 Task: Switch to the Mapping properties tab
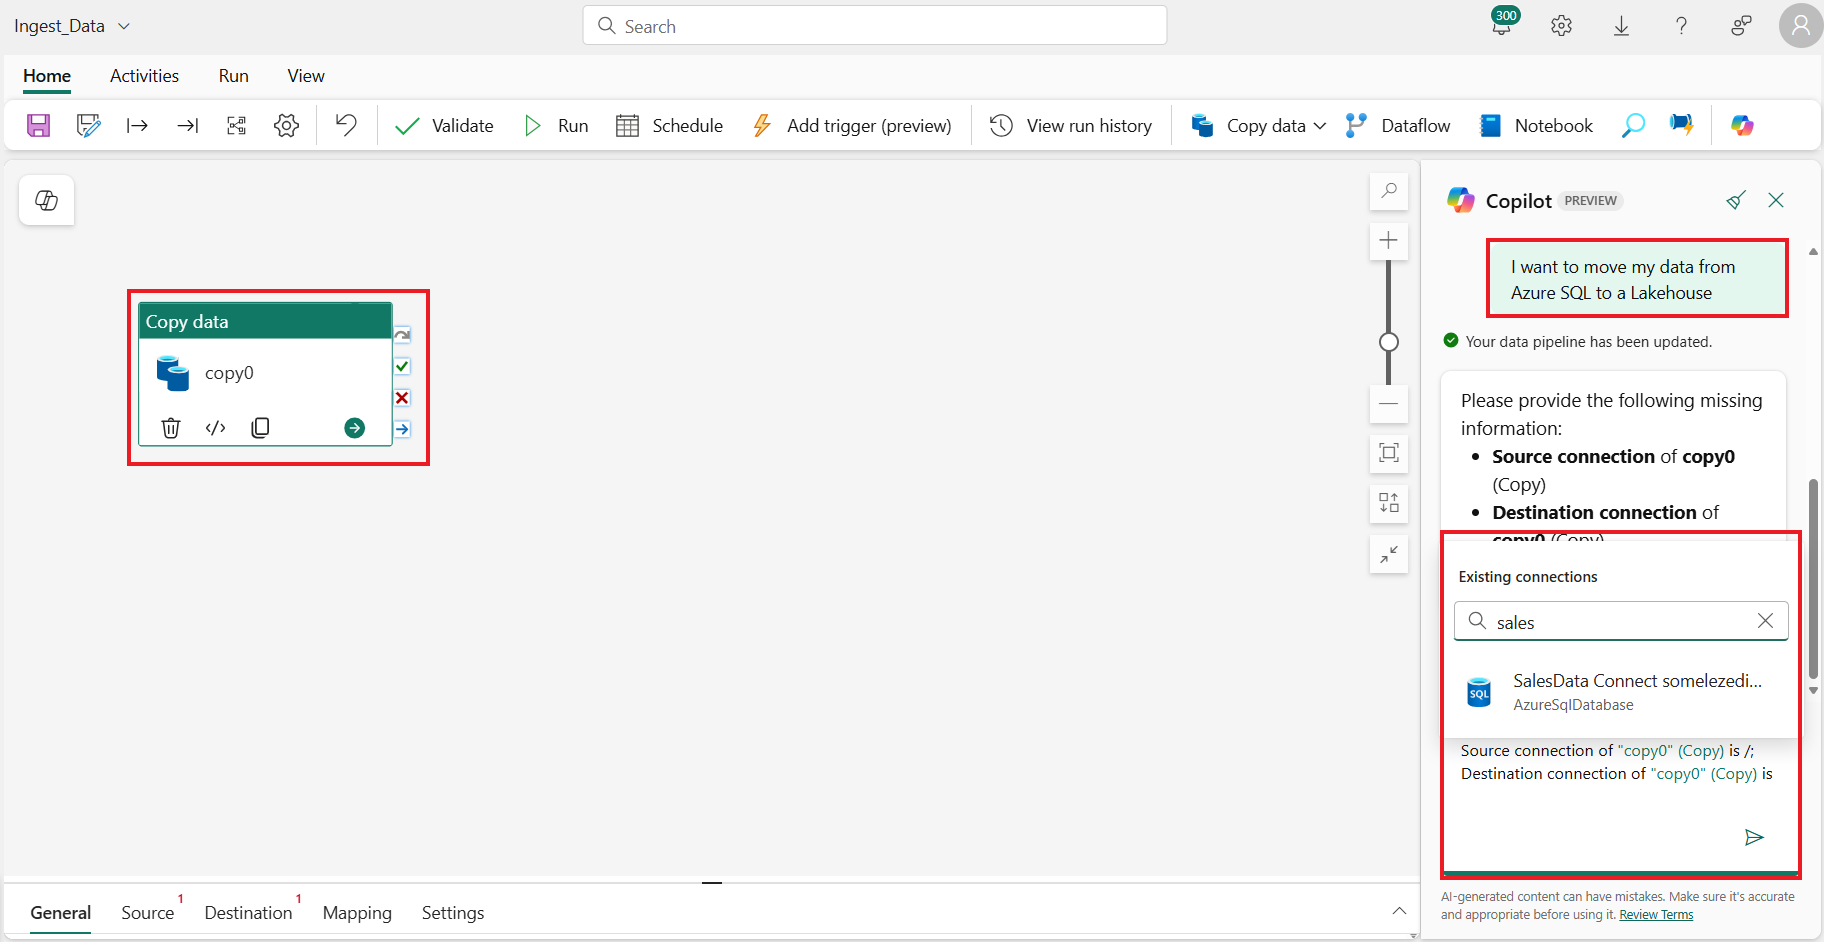(357, 913)
